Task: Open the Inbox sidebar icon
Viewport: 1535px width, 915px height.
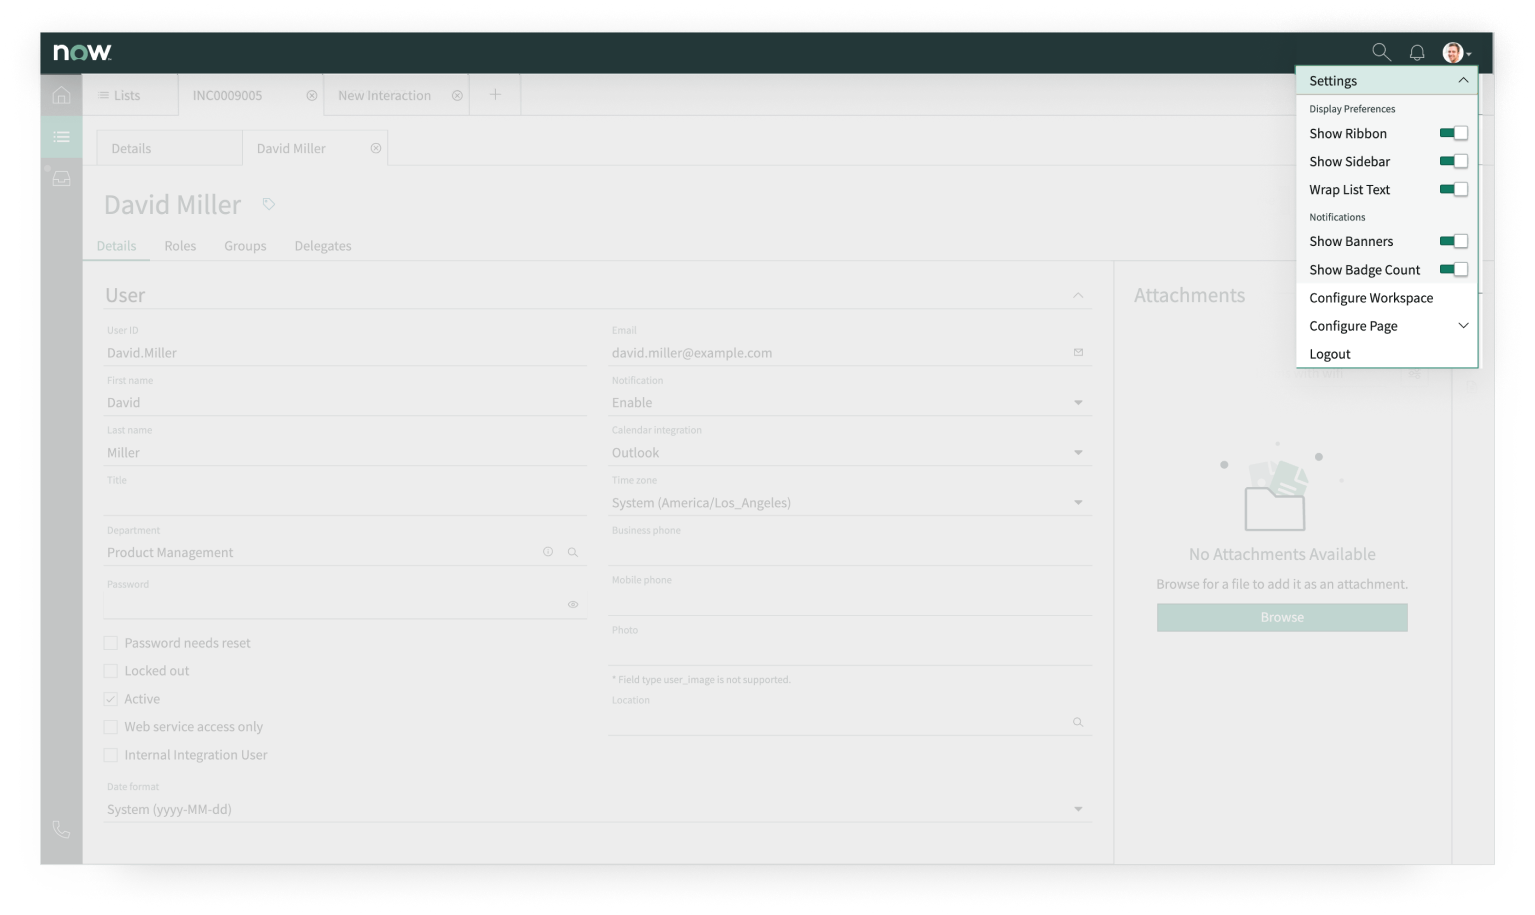Action: point(61,178)
